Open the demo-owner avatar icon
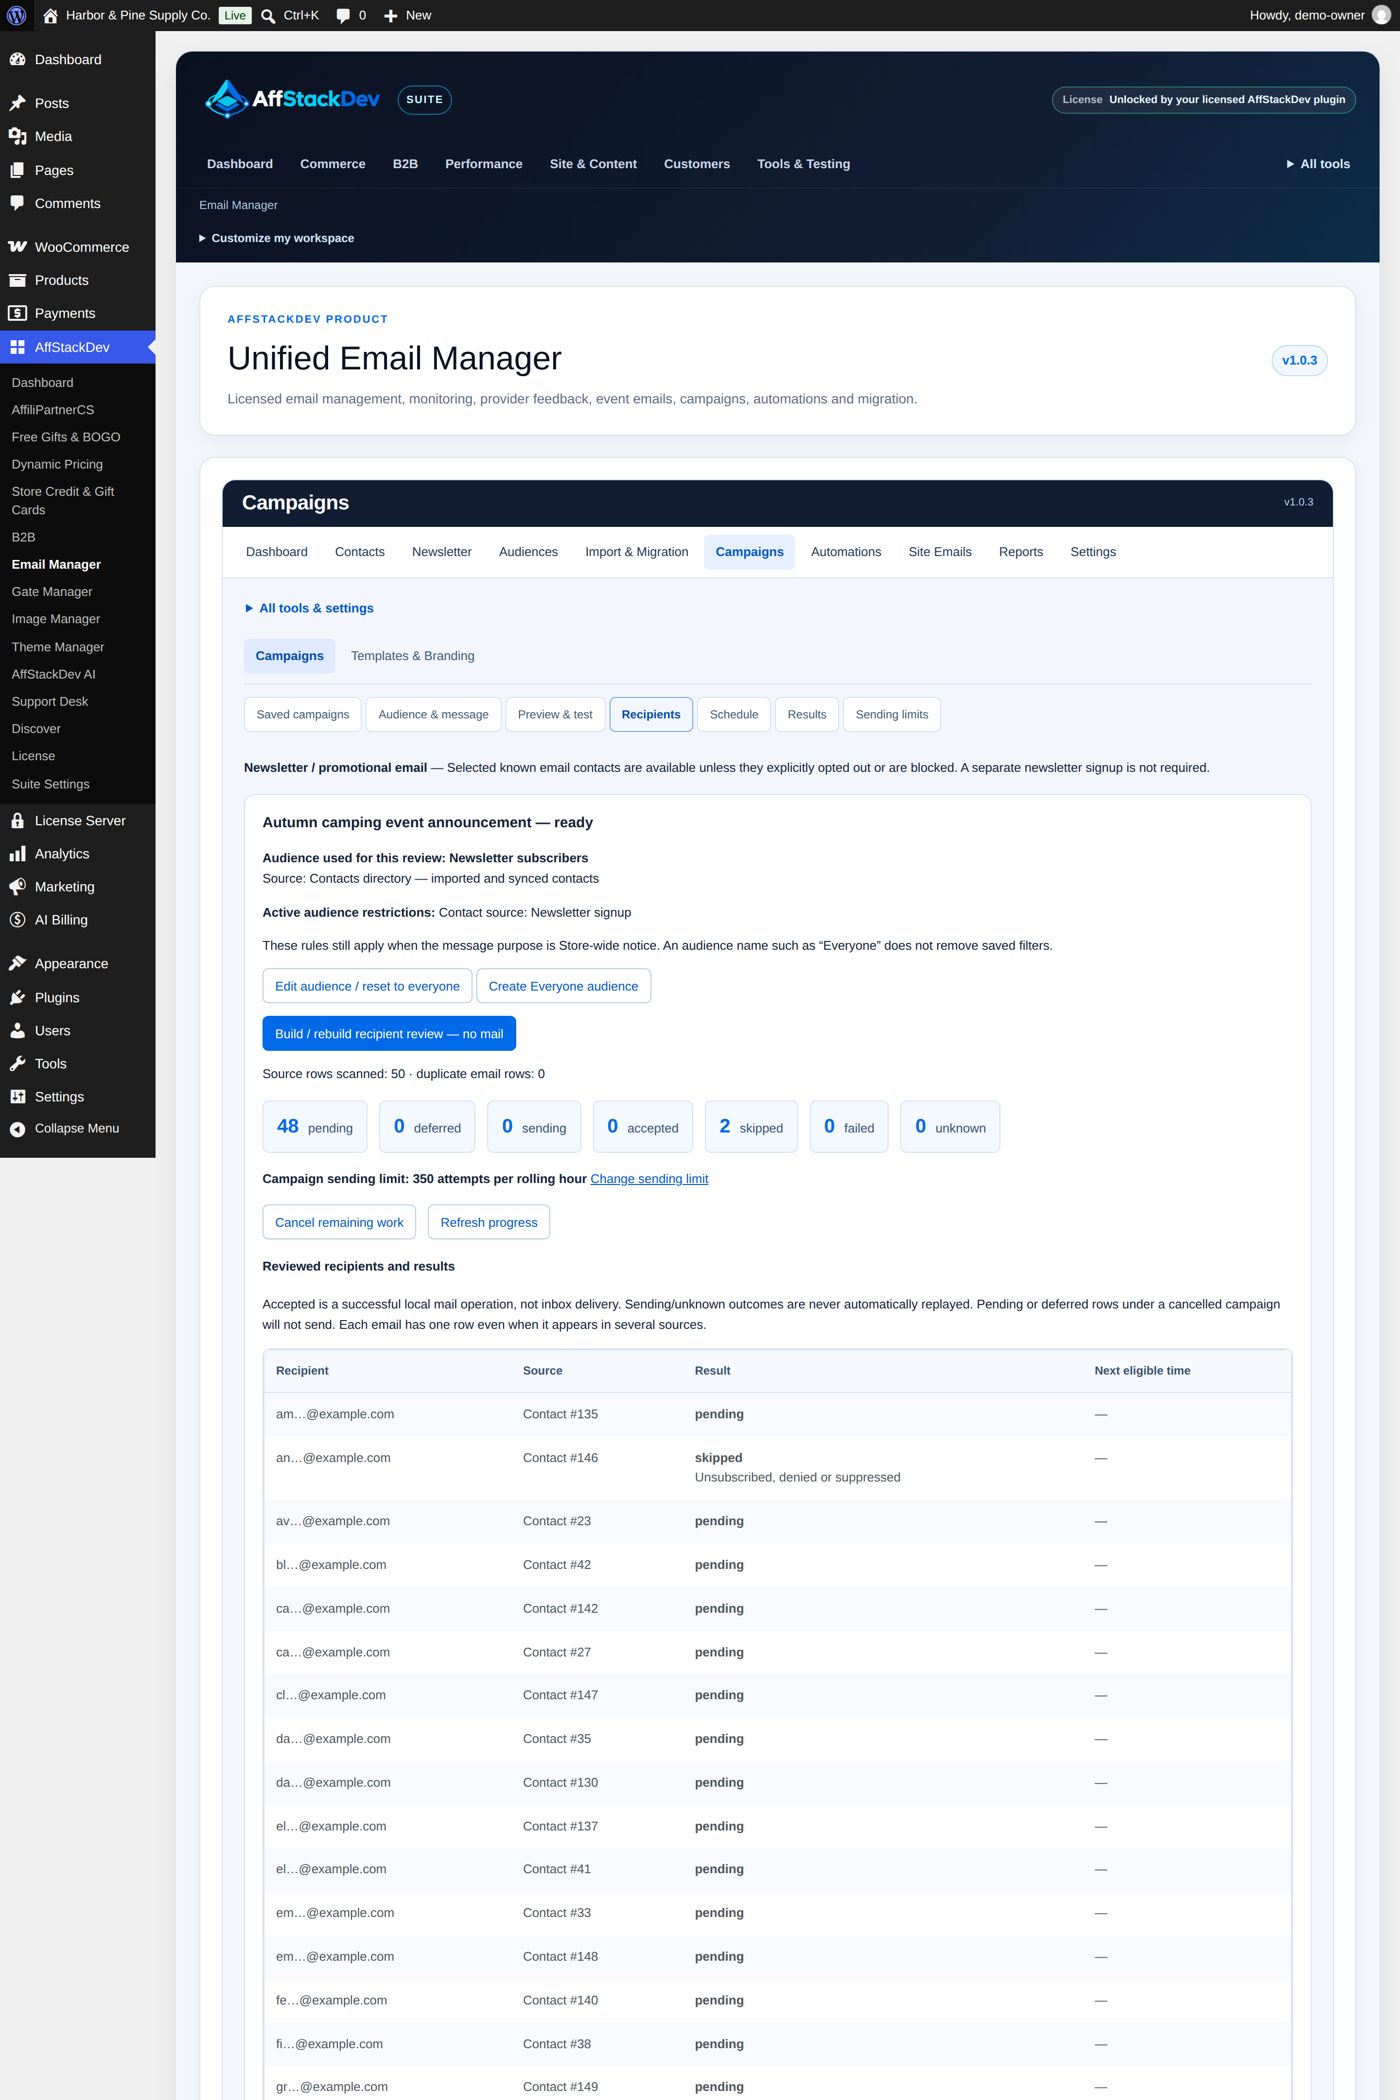Viewport: 1400px width, 2100px height. [1381, 15]
